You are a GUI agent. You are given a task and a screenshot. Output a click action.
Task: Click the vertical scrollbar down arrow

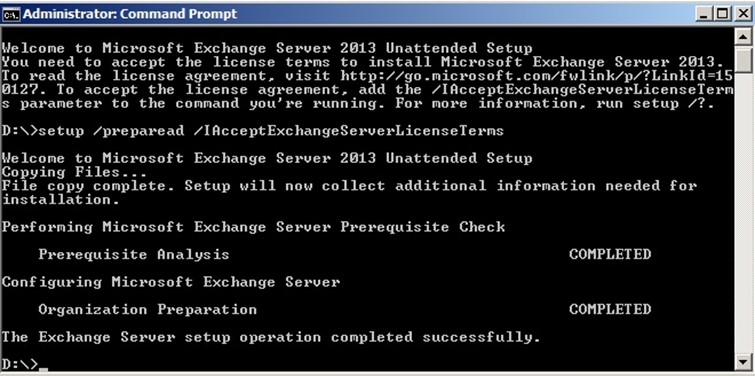(x=743, y=361)
